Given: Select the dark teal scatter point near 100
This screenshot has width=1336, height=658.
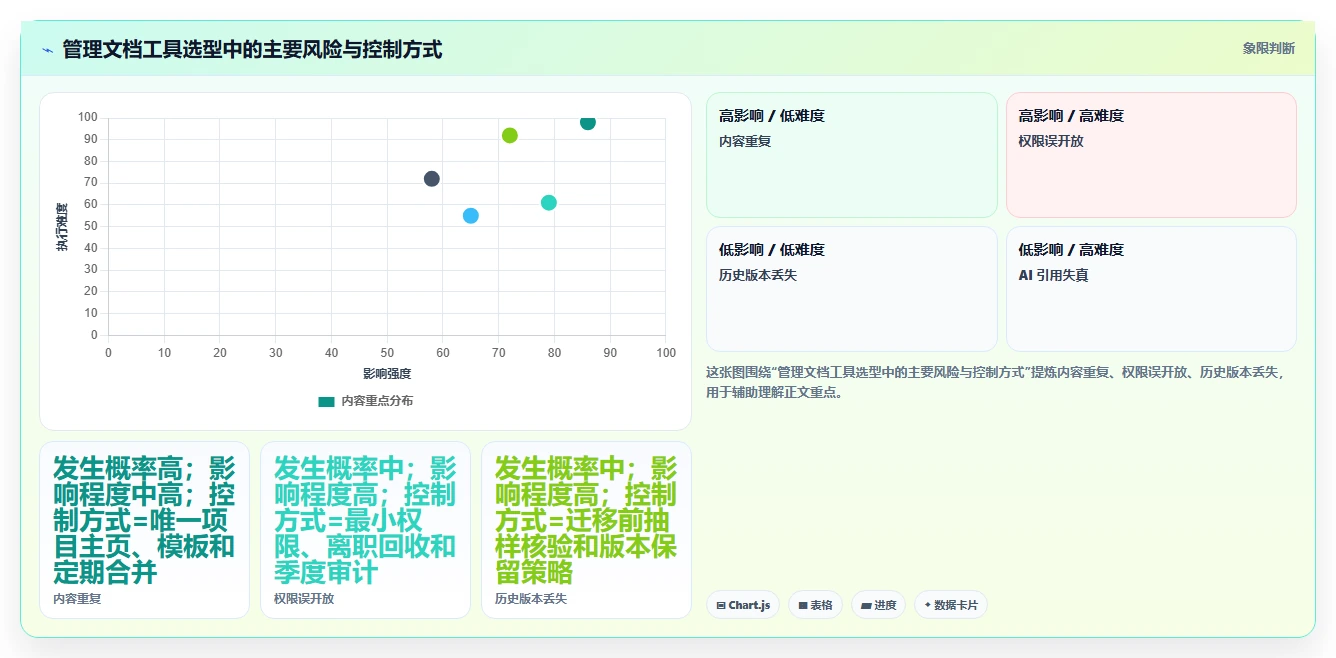Looking at the screenshot, I should (588, 122).
